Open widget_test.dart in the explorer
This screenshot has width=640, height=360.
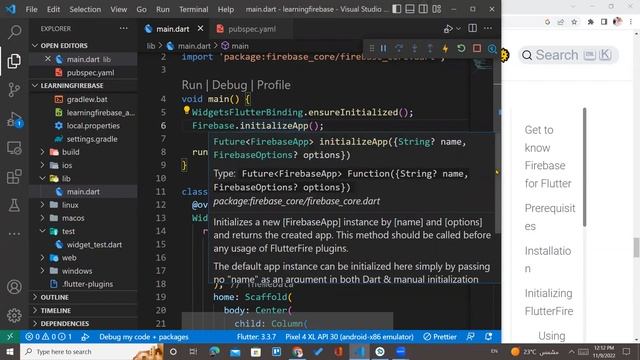point(94,244)
